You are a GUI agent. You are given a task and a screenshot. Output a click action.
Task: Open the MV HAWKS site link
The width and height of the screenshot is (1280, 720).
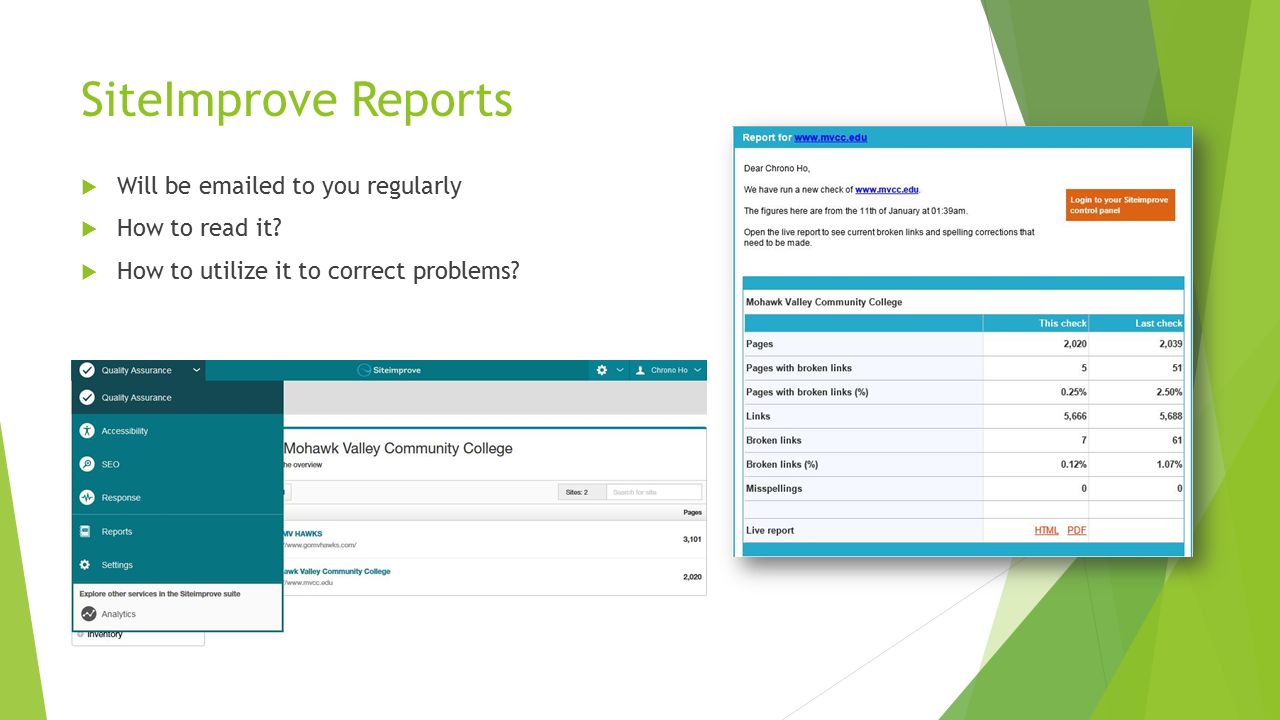(302, 533)
